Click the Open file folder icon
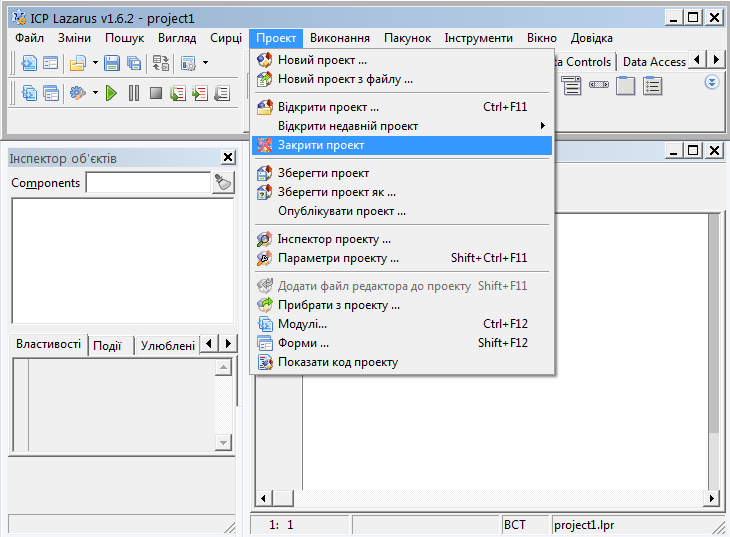Viewport: 730px width, 537px height. [78, 62]
